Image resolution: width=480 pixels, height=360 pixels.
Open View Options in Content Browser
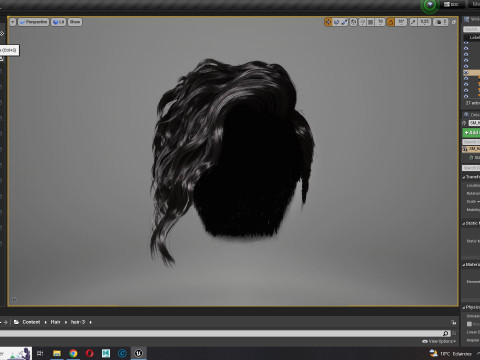439,341
